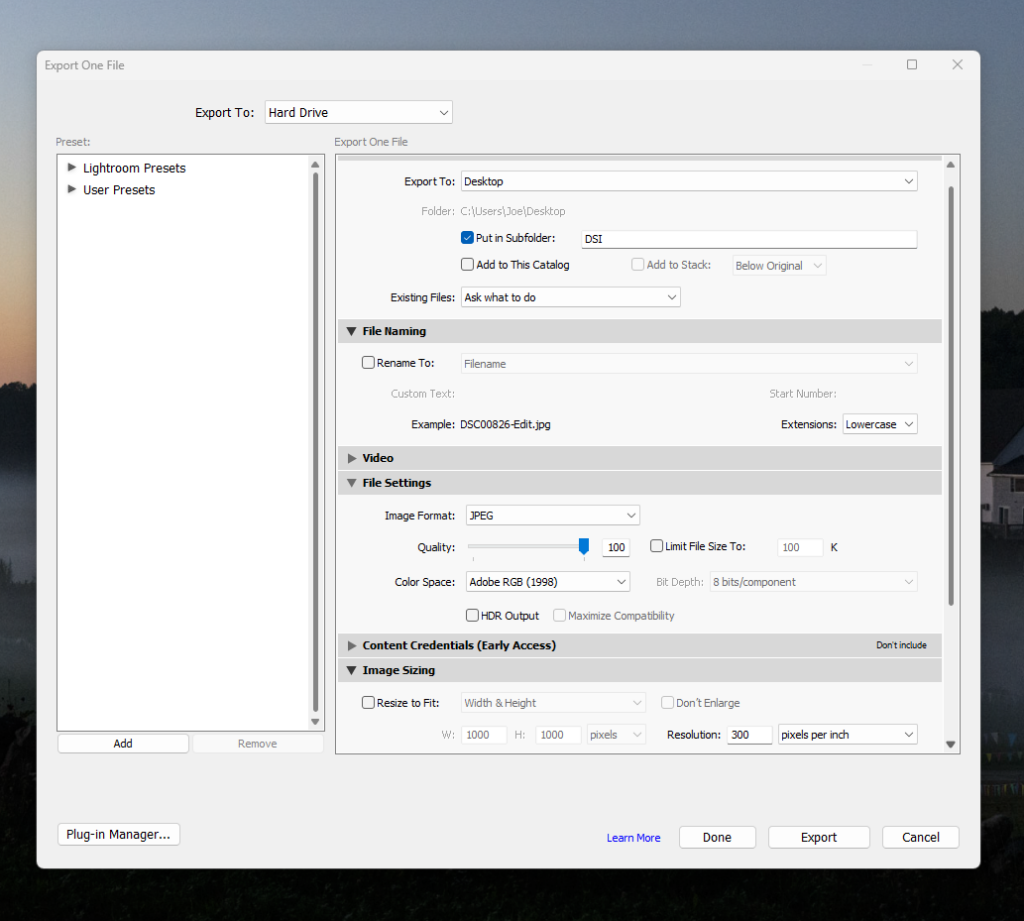
Task: Expand the Video section triangle
Action: (351, 458)
